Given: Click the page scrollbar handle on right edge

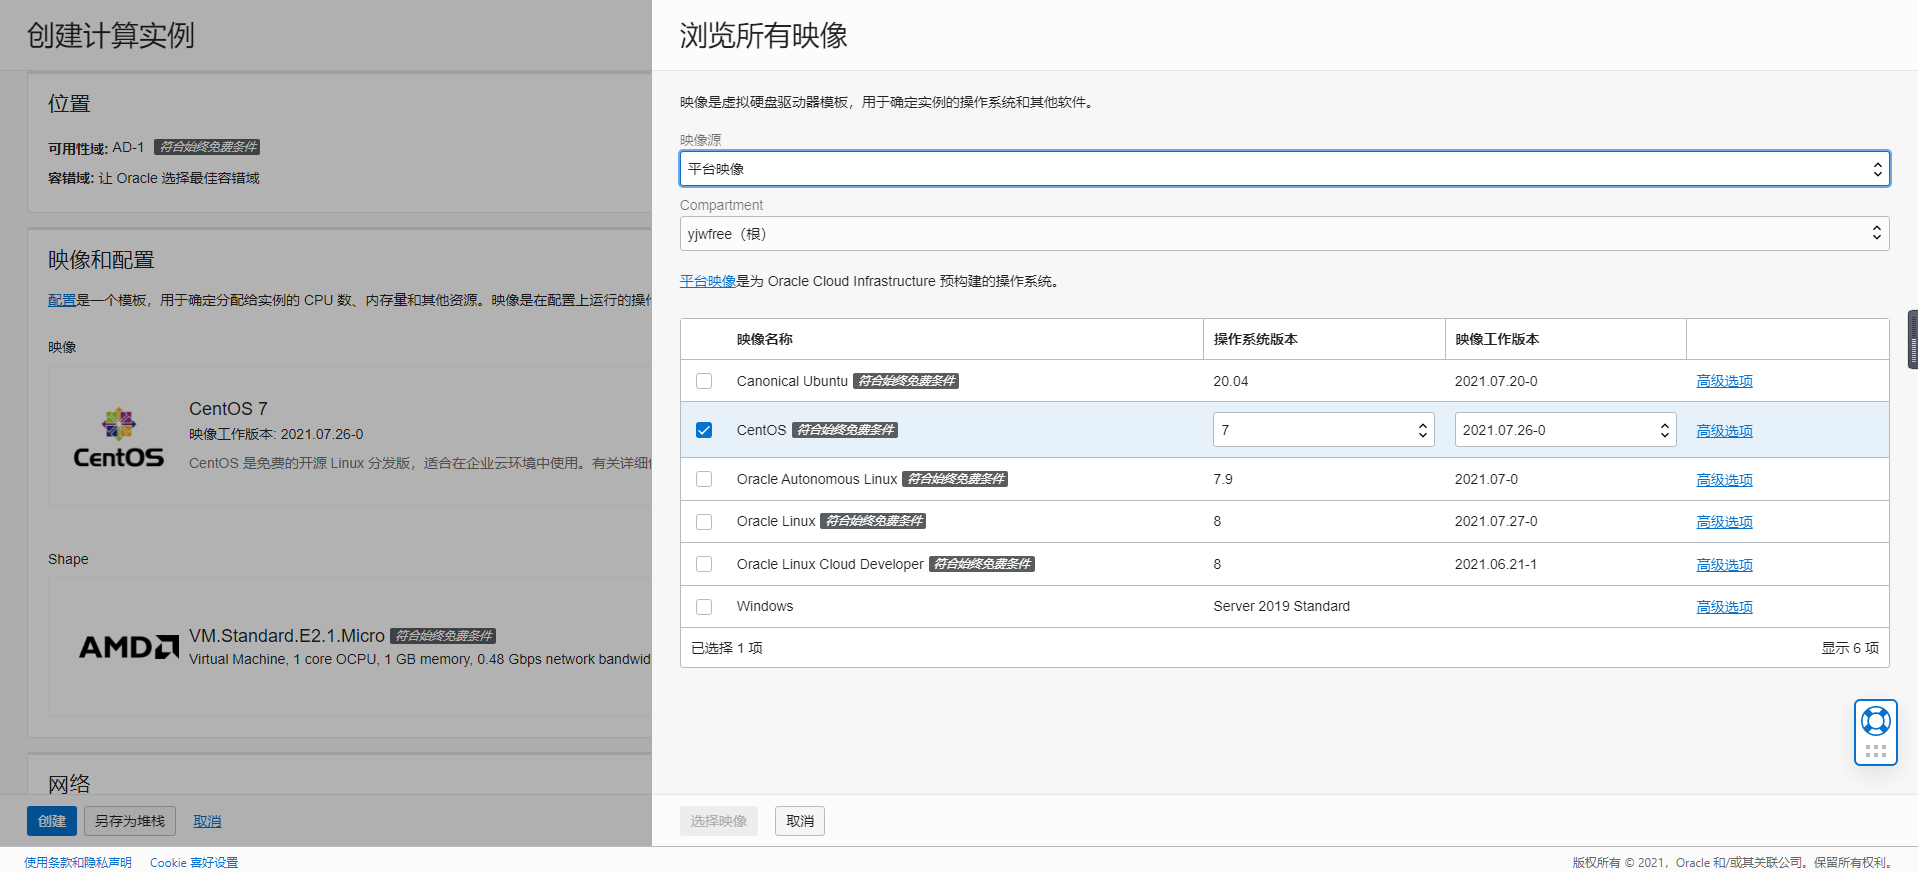Looking at the screenshot, I should pyautogui.click(x=1913, y=340).
